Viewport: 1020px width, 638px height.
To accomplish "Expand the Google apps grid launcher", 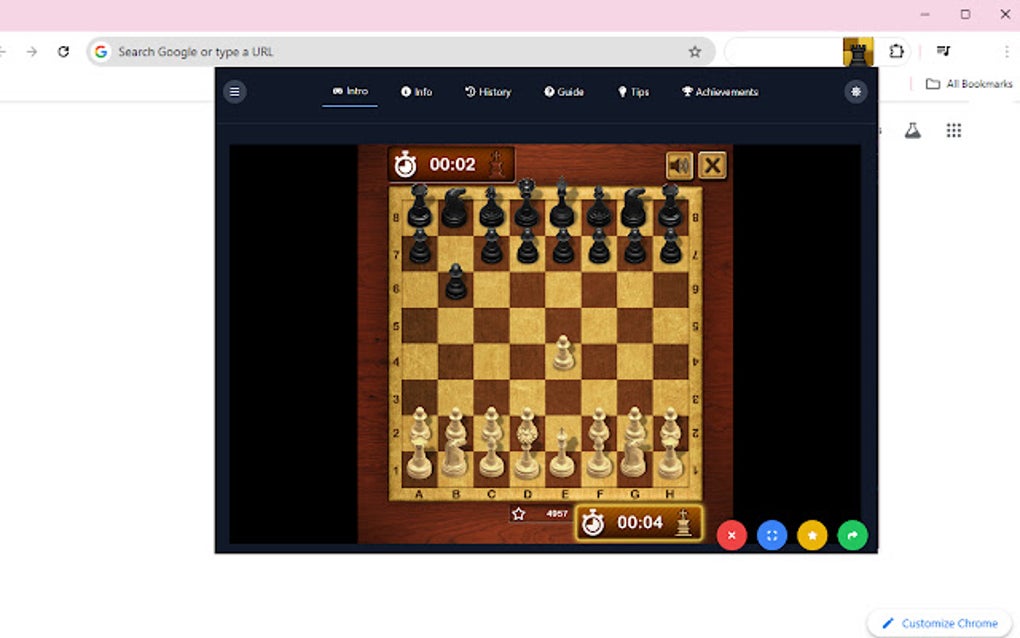I will pyautogui.click(x=953, y=130).
